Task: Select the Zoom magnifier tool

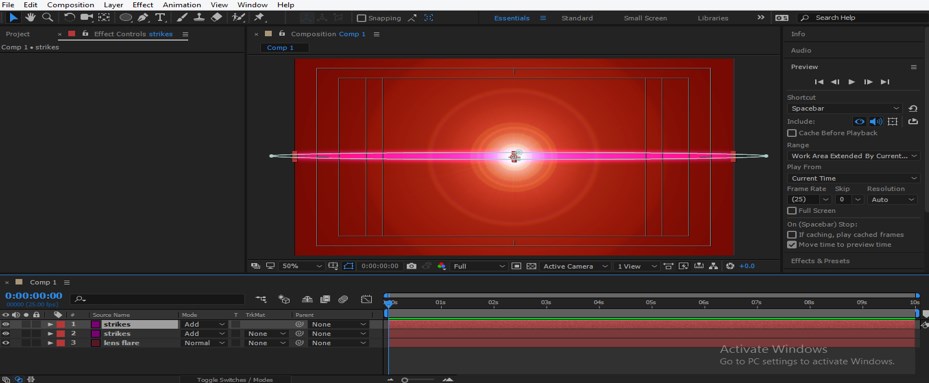Action: coord(47,18)
